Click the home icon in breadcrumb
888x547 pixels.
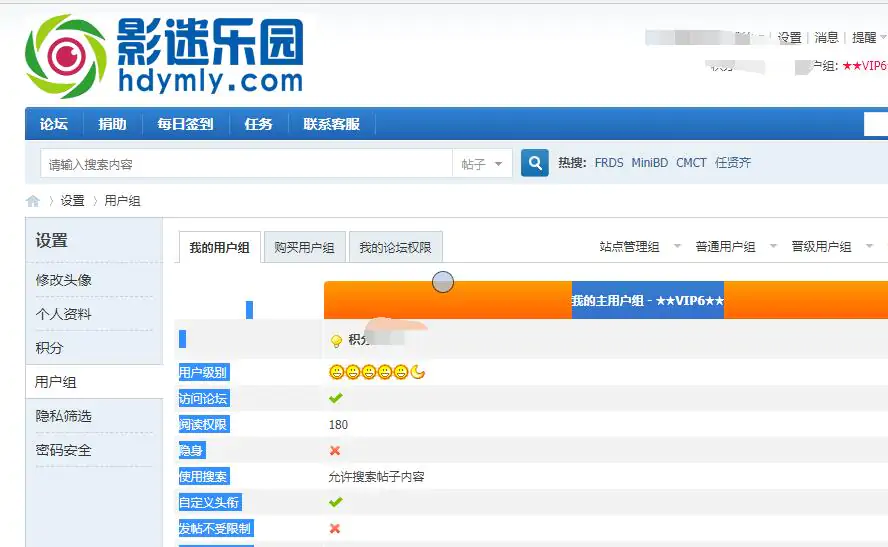[33, 201]
